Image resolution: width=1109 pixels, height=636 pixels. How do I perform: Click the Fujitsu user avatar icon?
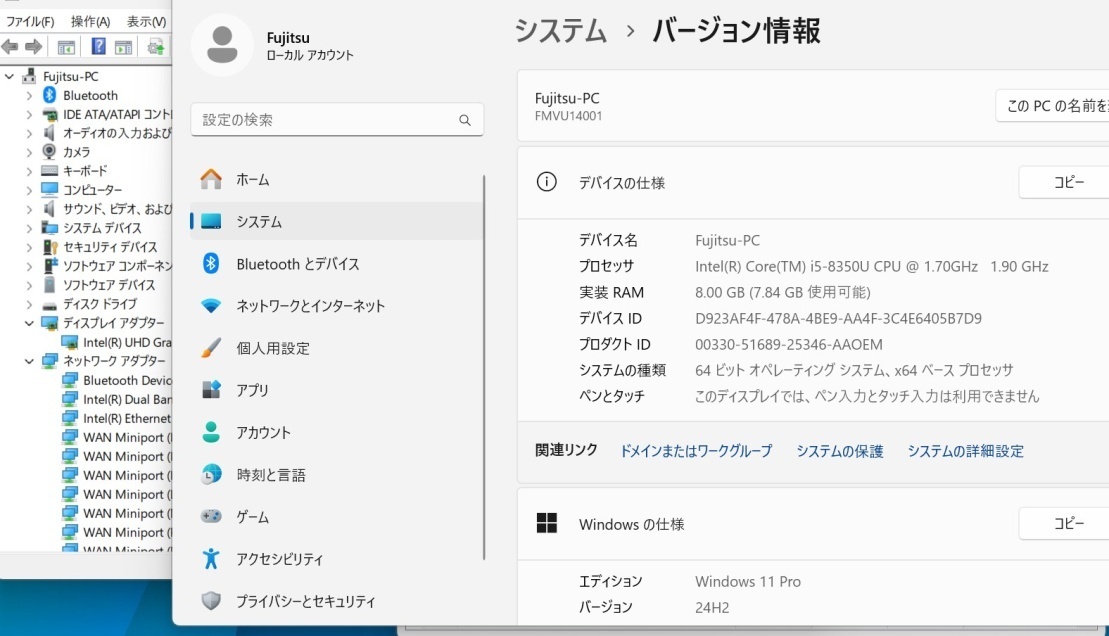pyautogui.click(x=222, y=45)
